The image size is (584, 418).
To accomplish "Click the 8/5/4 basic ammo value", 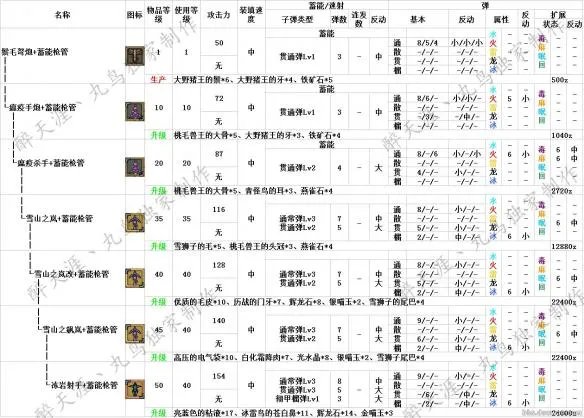I will tap(427, 42).
